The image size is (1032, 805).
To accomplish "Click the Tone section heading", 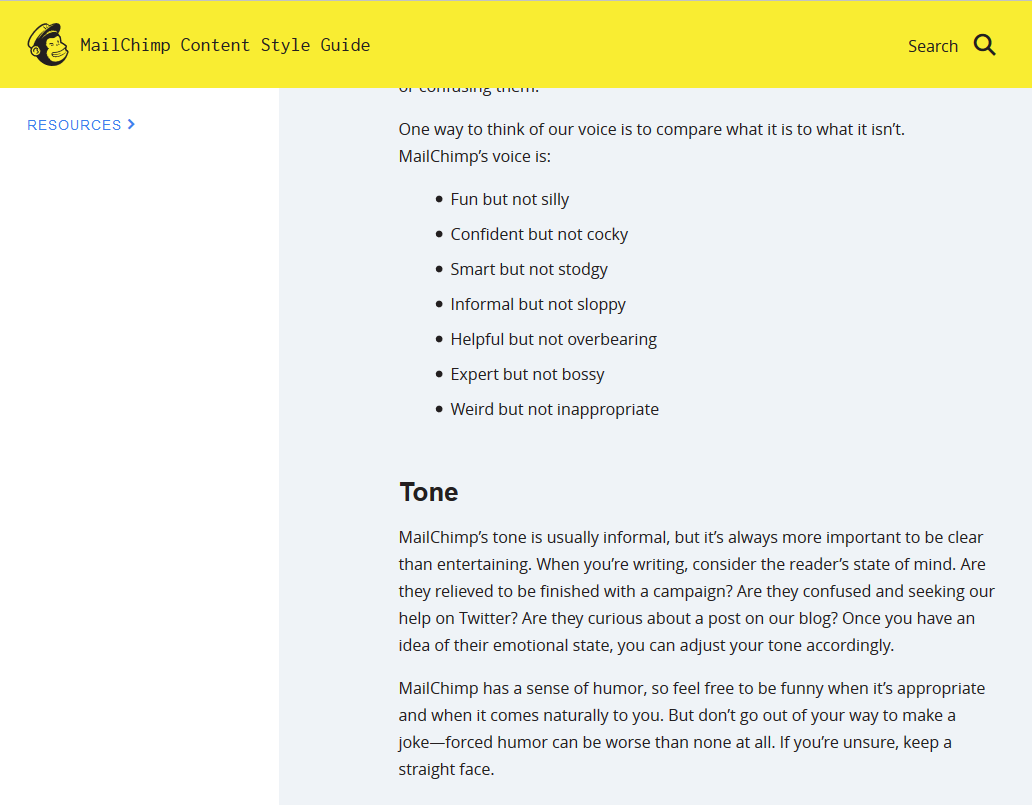I will tap(428, 492).
